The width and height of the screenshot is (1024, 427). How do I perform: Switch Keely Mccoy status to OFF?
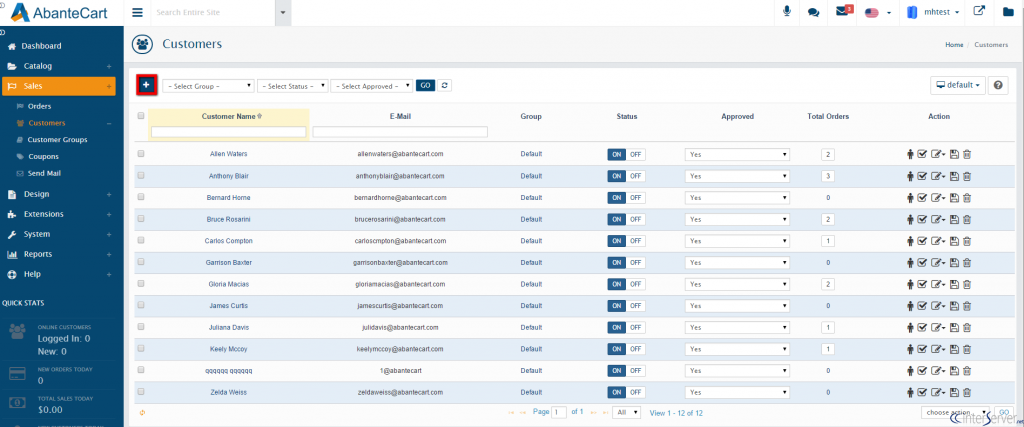[636, 349]
